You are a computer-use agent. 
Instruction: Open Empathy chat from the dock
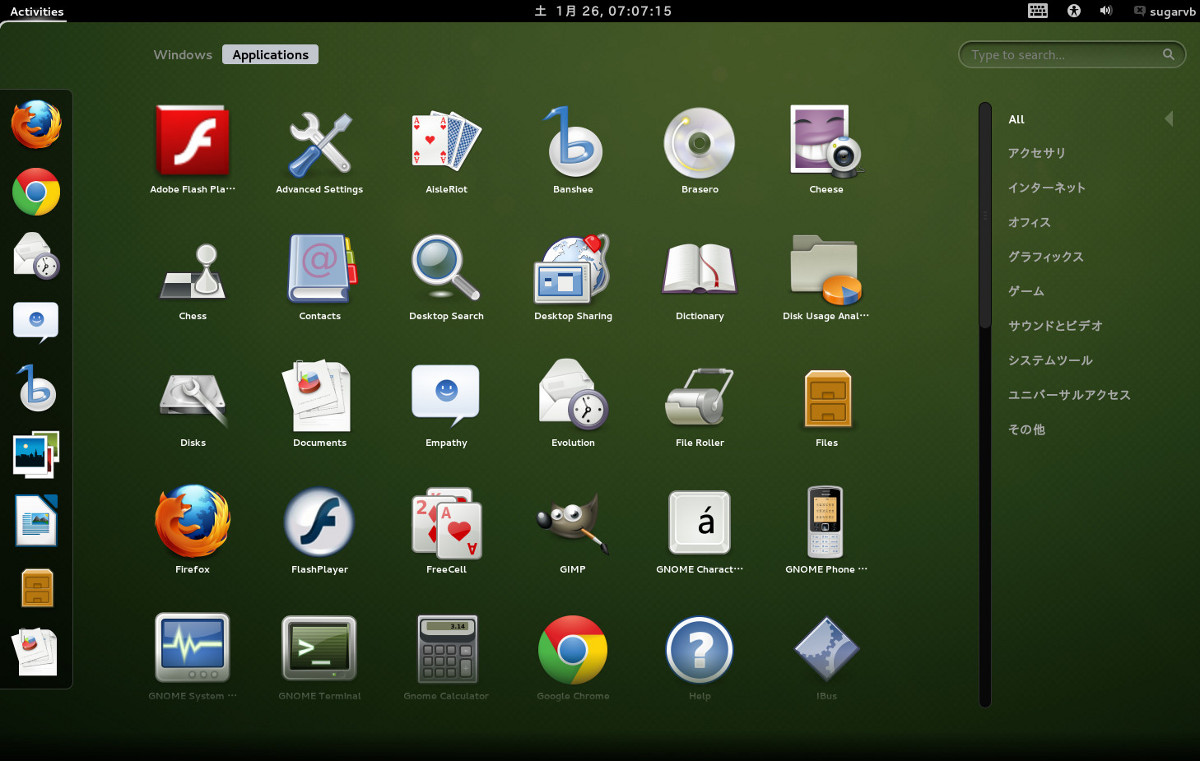36,322
